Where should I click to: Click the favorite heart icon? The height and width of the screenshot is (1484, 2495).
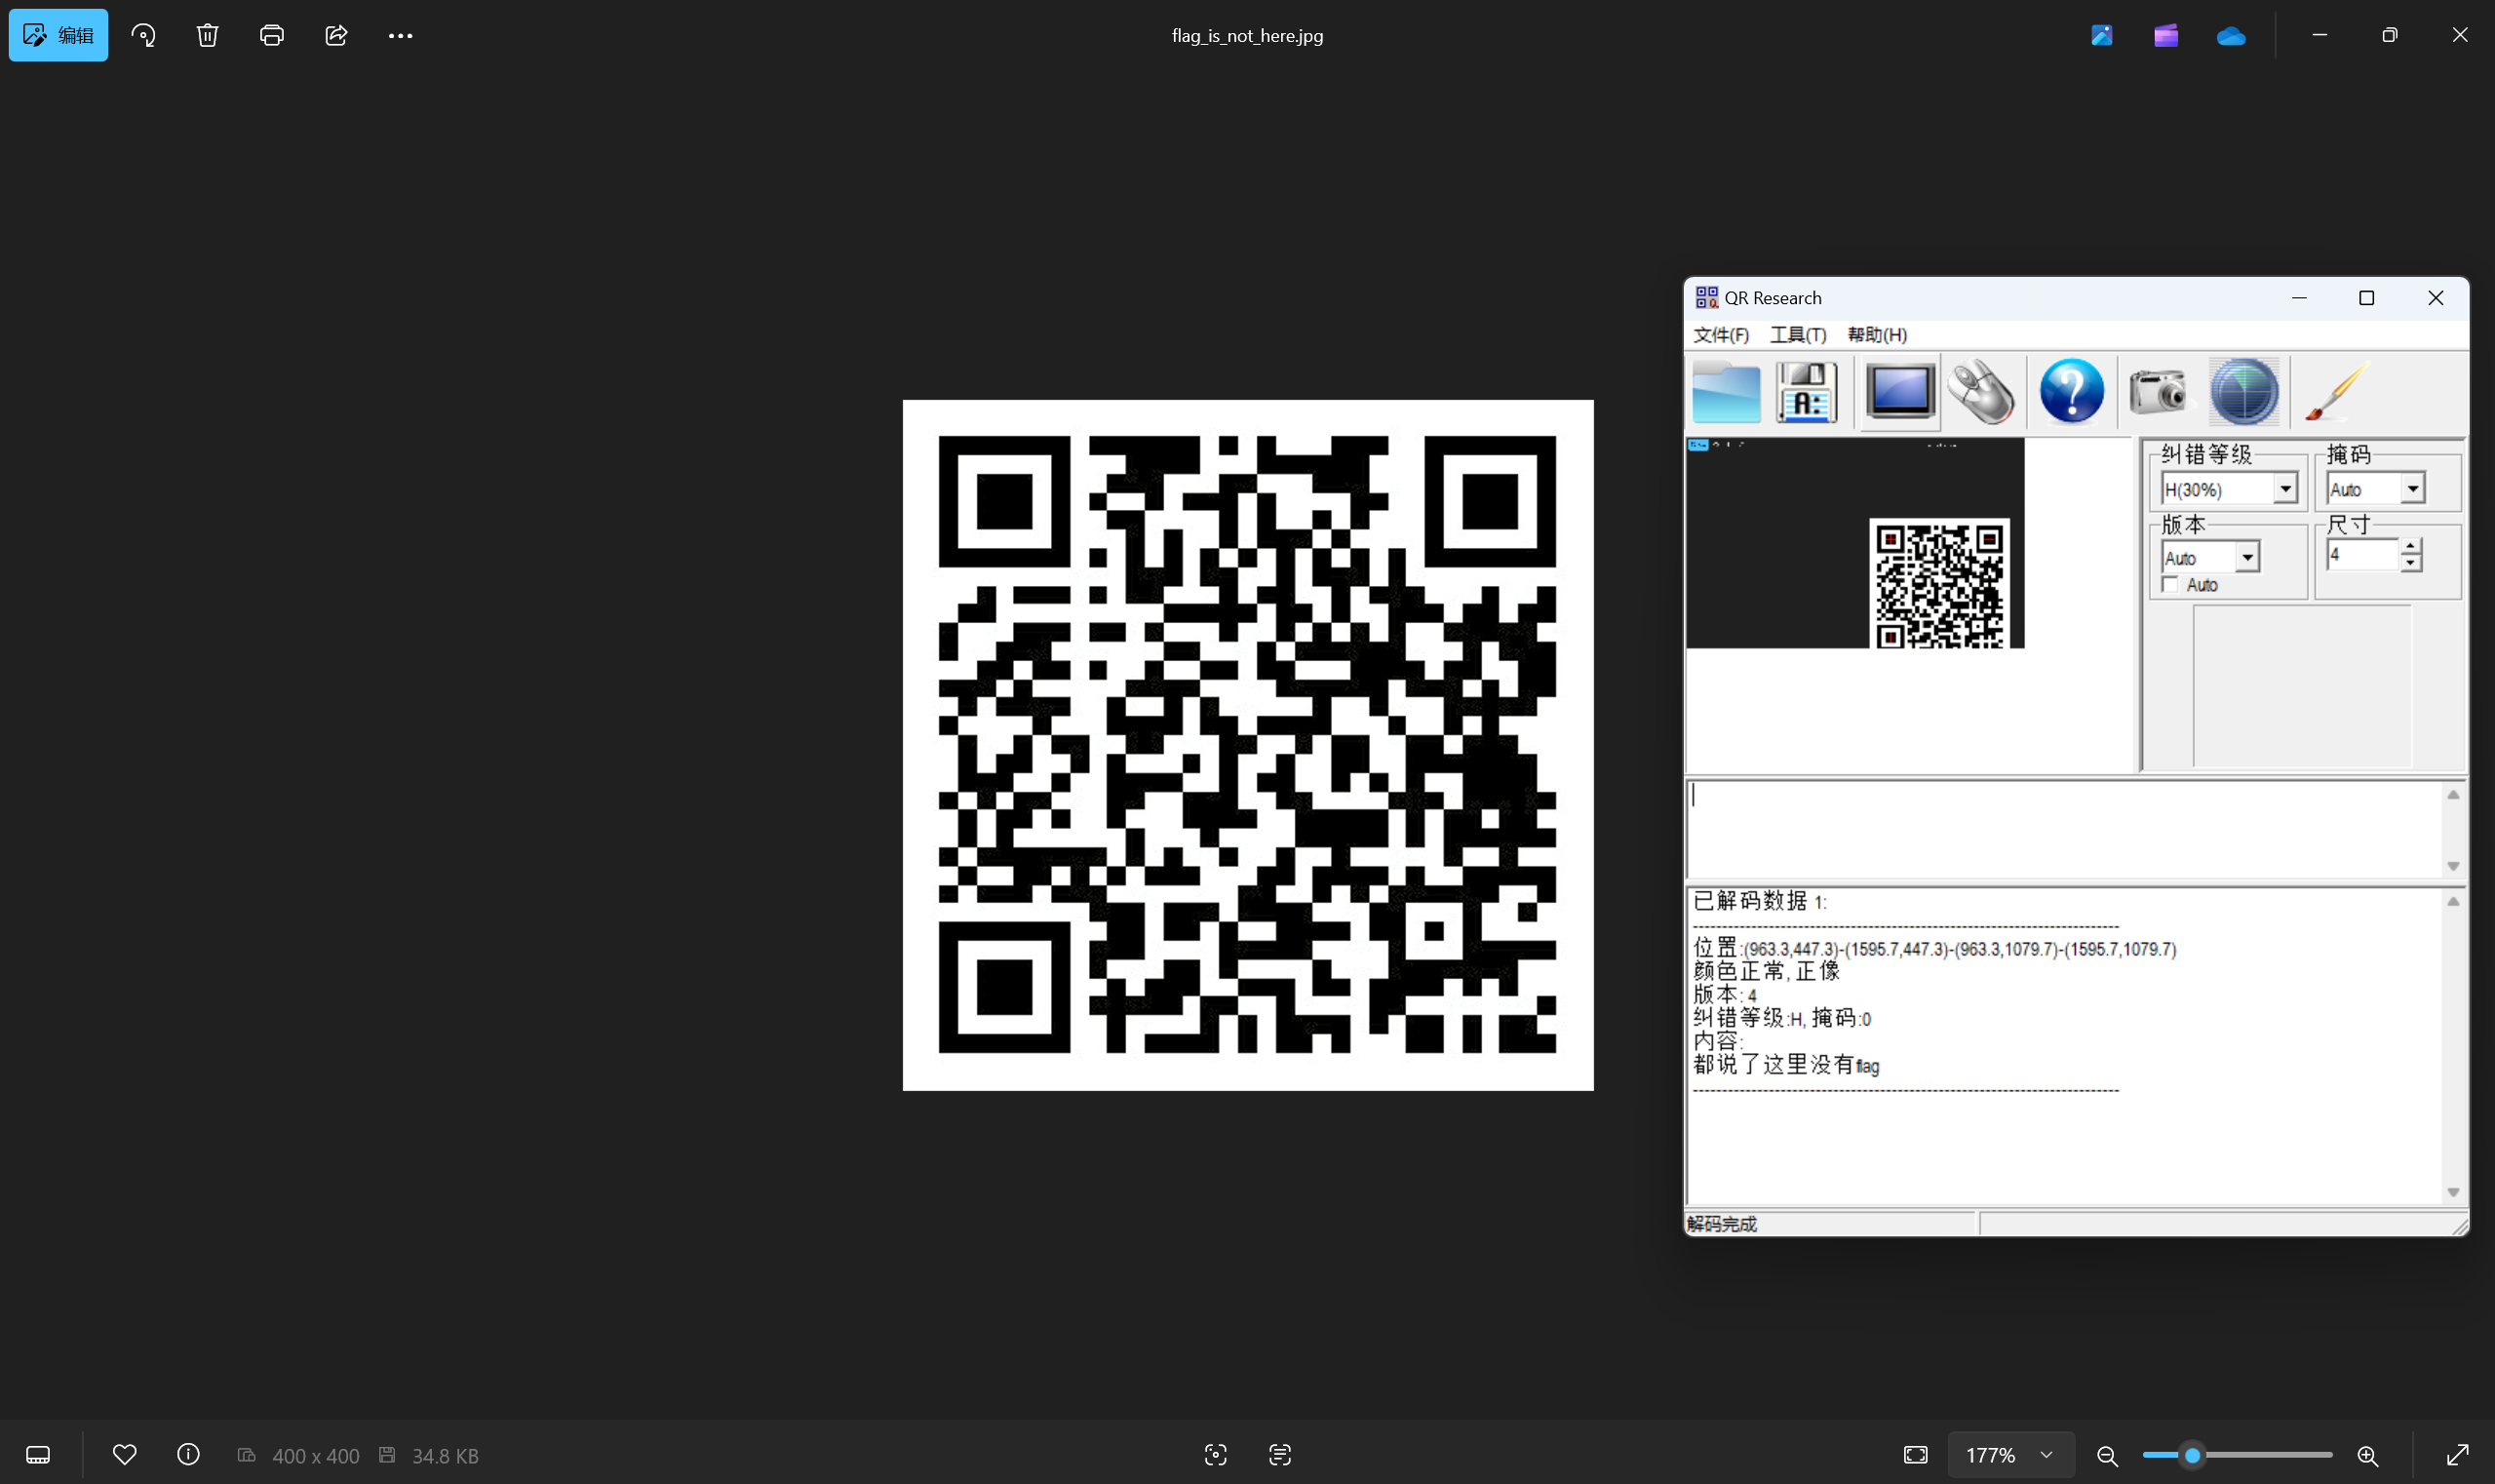click(124, 1454)
